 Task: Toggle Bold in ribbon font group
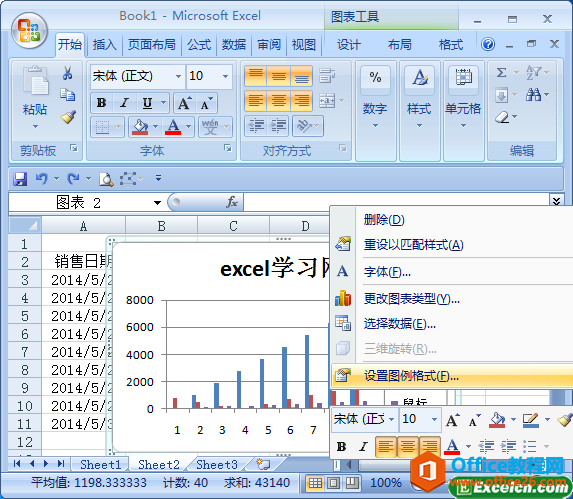(102, 103)
